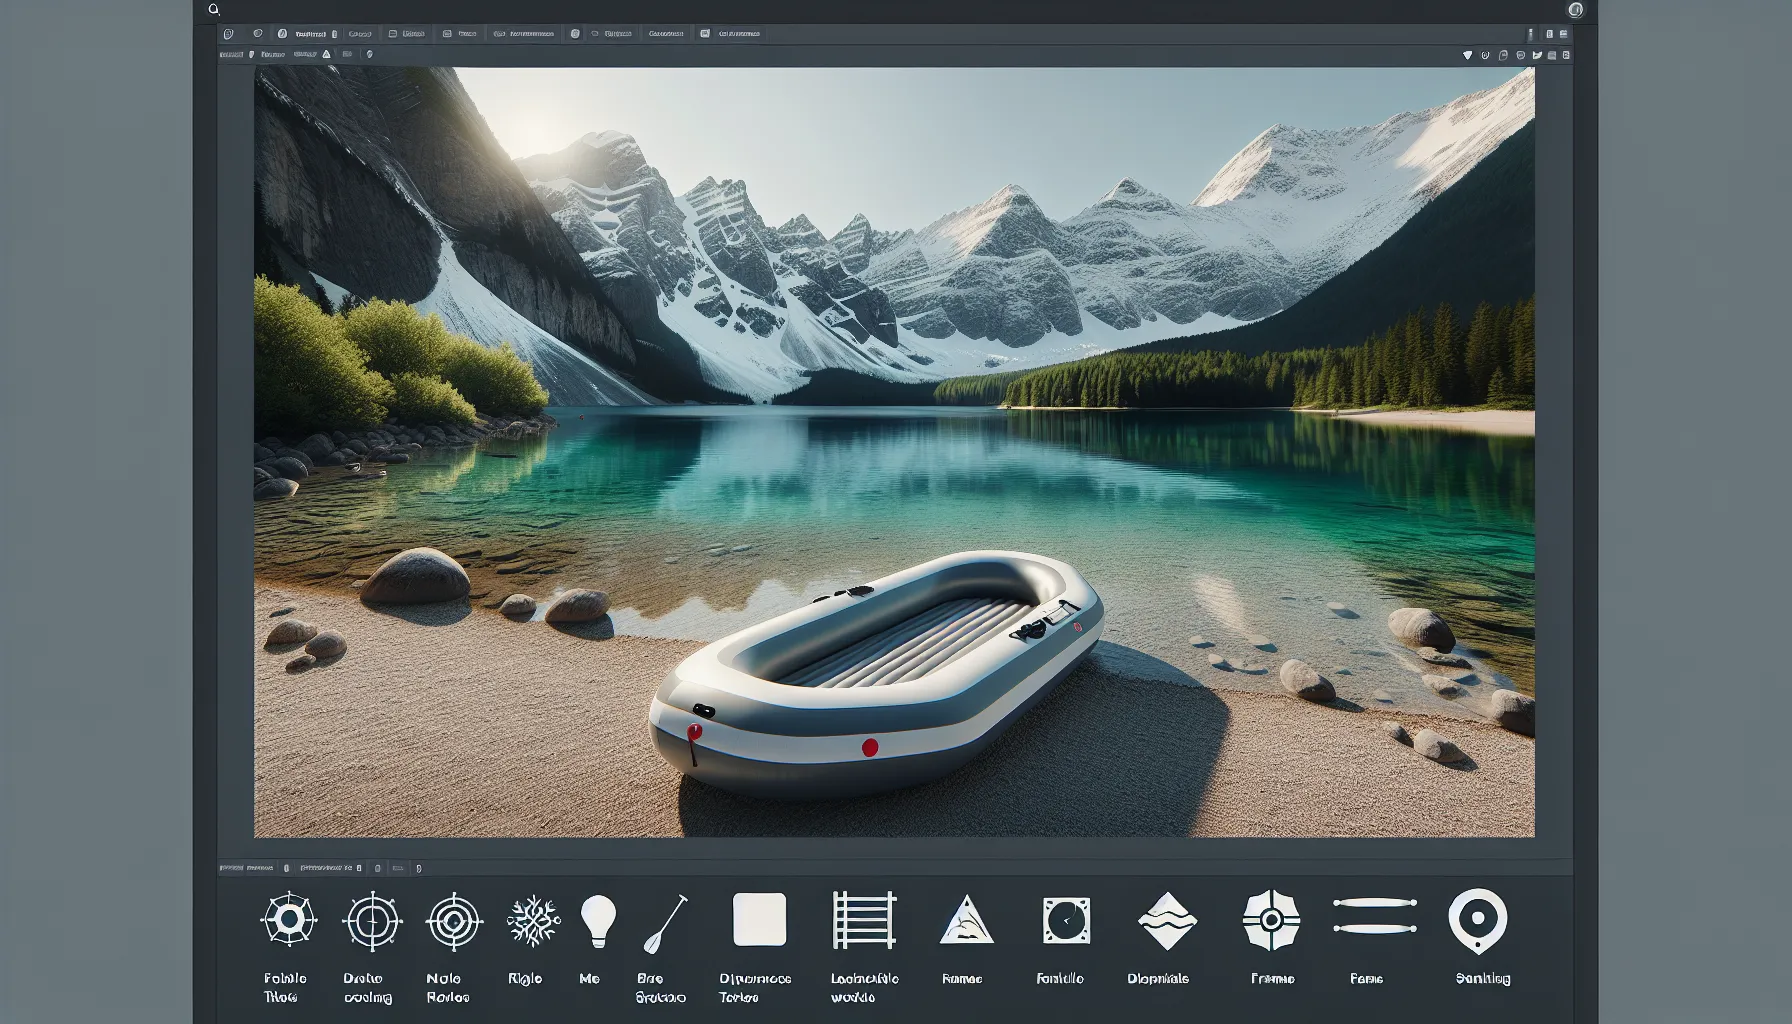Click the white shield icon in right toolbar
Screen dimensions: 1792x1024
click(1467, 55)
